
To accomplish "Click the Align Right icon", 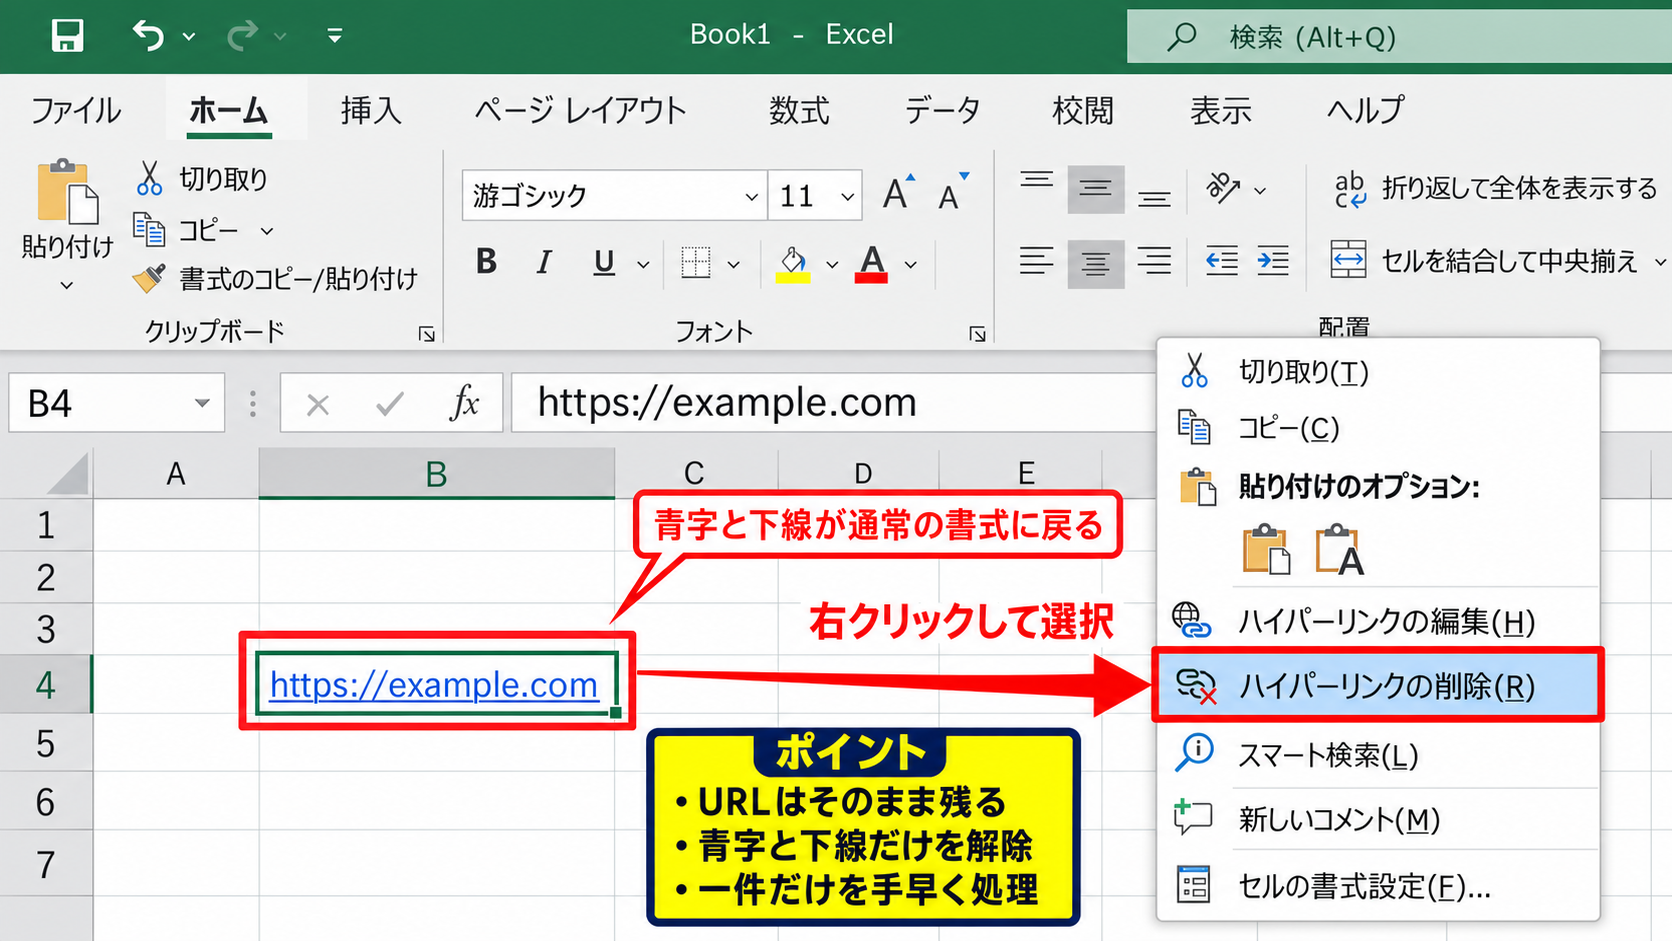I will tap(1154, 263).
